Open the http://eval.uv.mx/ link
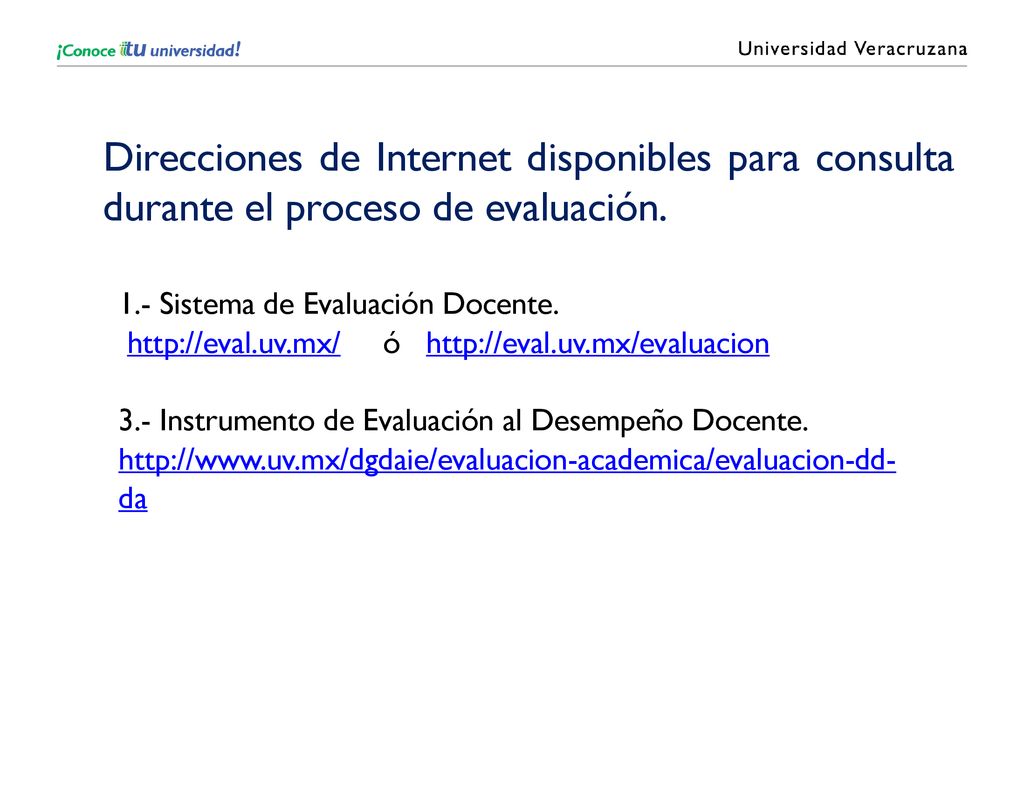 tap(233, 344)
